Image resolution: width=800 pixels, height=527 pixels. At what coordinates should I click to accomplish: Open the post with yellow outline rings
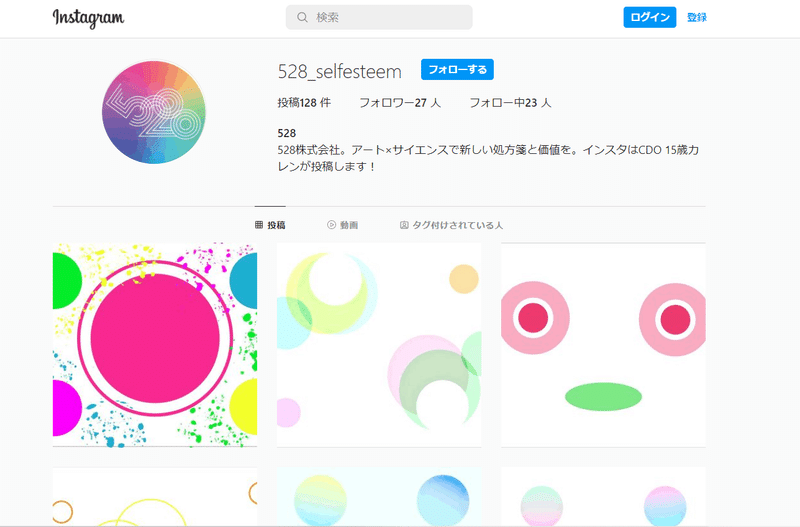coord(155,497)
